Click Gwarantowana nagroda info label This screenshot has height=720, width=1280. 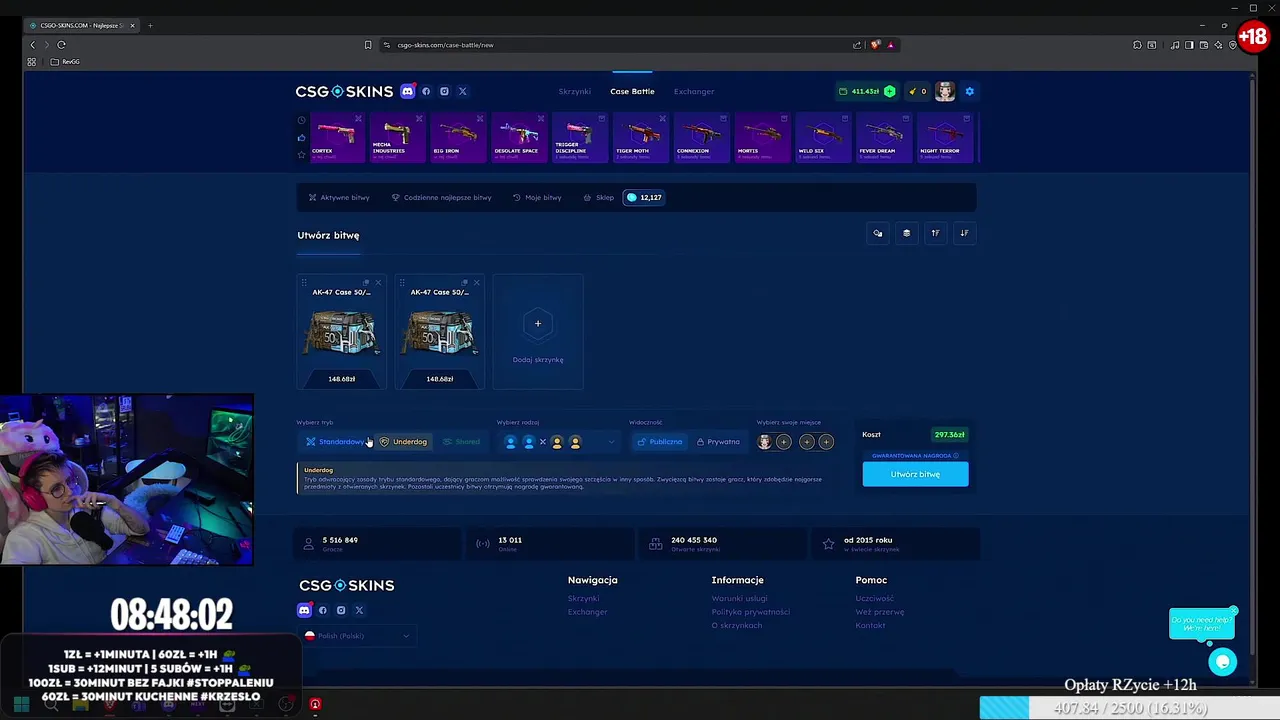(x=915, y=455)
